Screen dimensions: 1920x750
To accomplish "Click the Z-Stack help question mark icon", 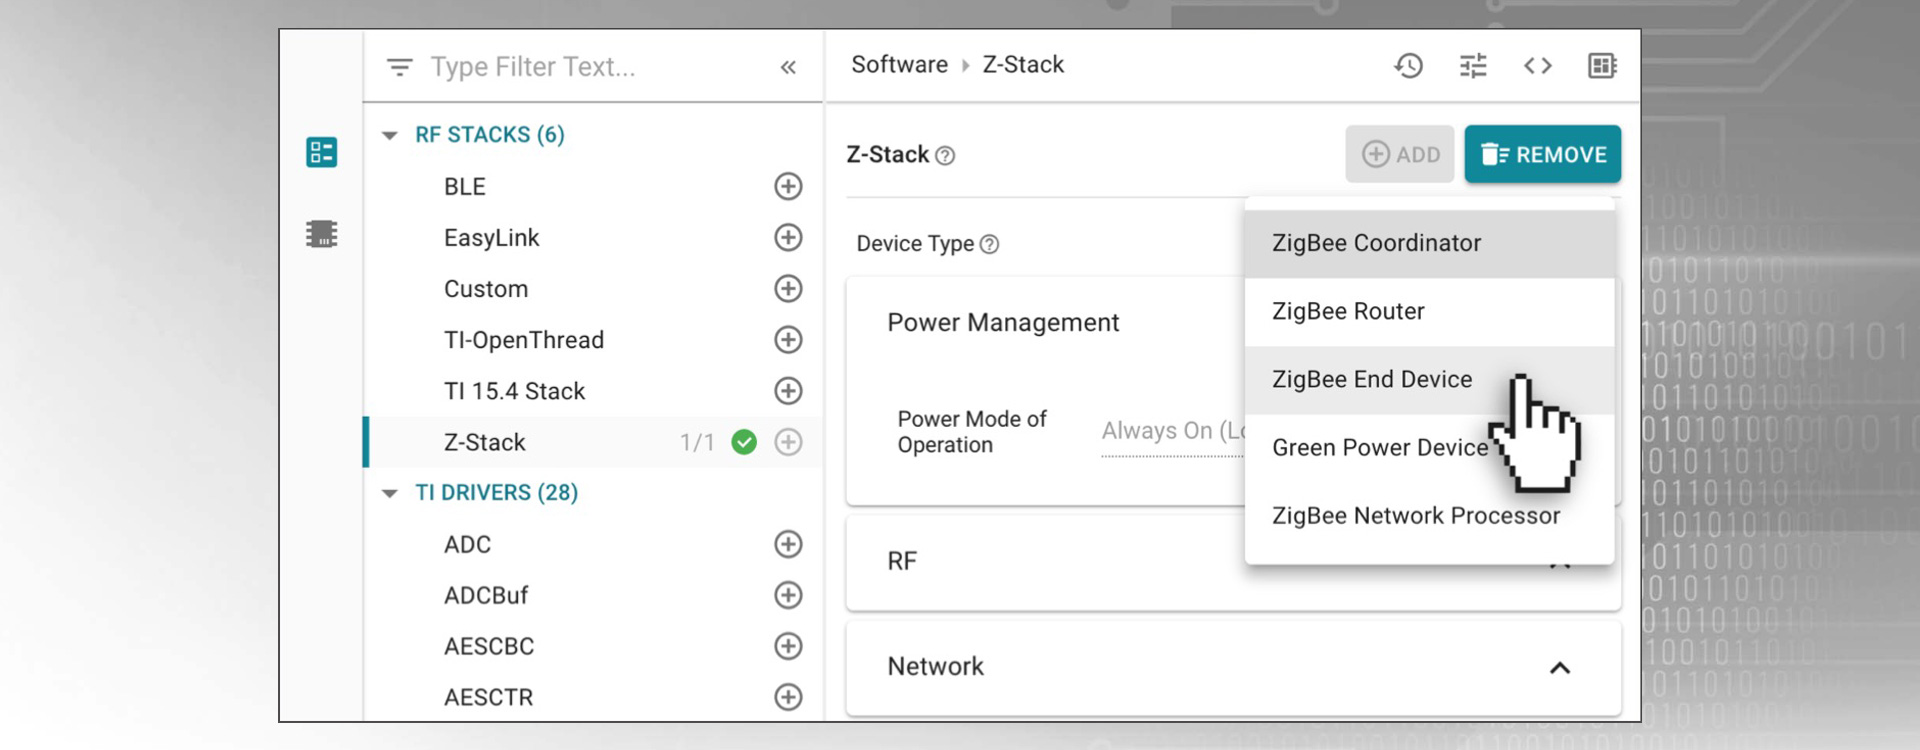I will pos(945,156).
